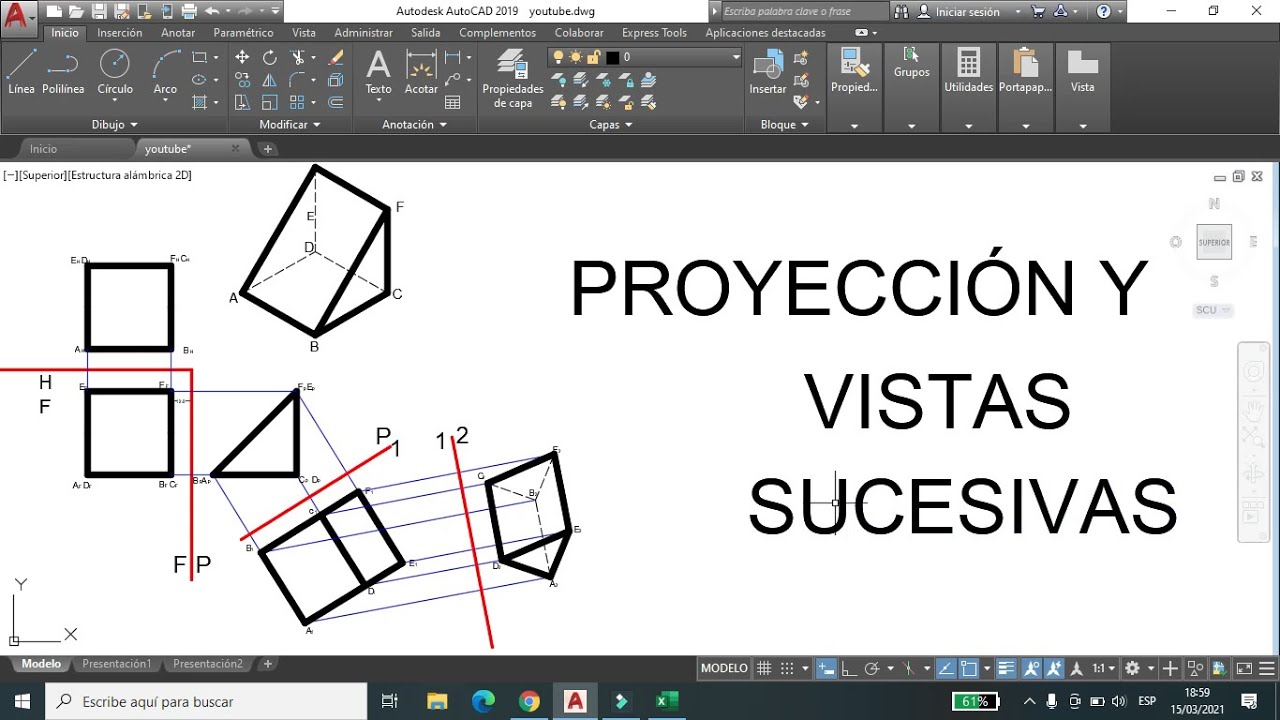Toggle grid display in status bar

764,668
